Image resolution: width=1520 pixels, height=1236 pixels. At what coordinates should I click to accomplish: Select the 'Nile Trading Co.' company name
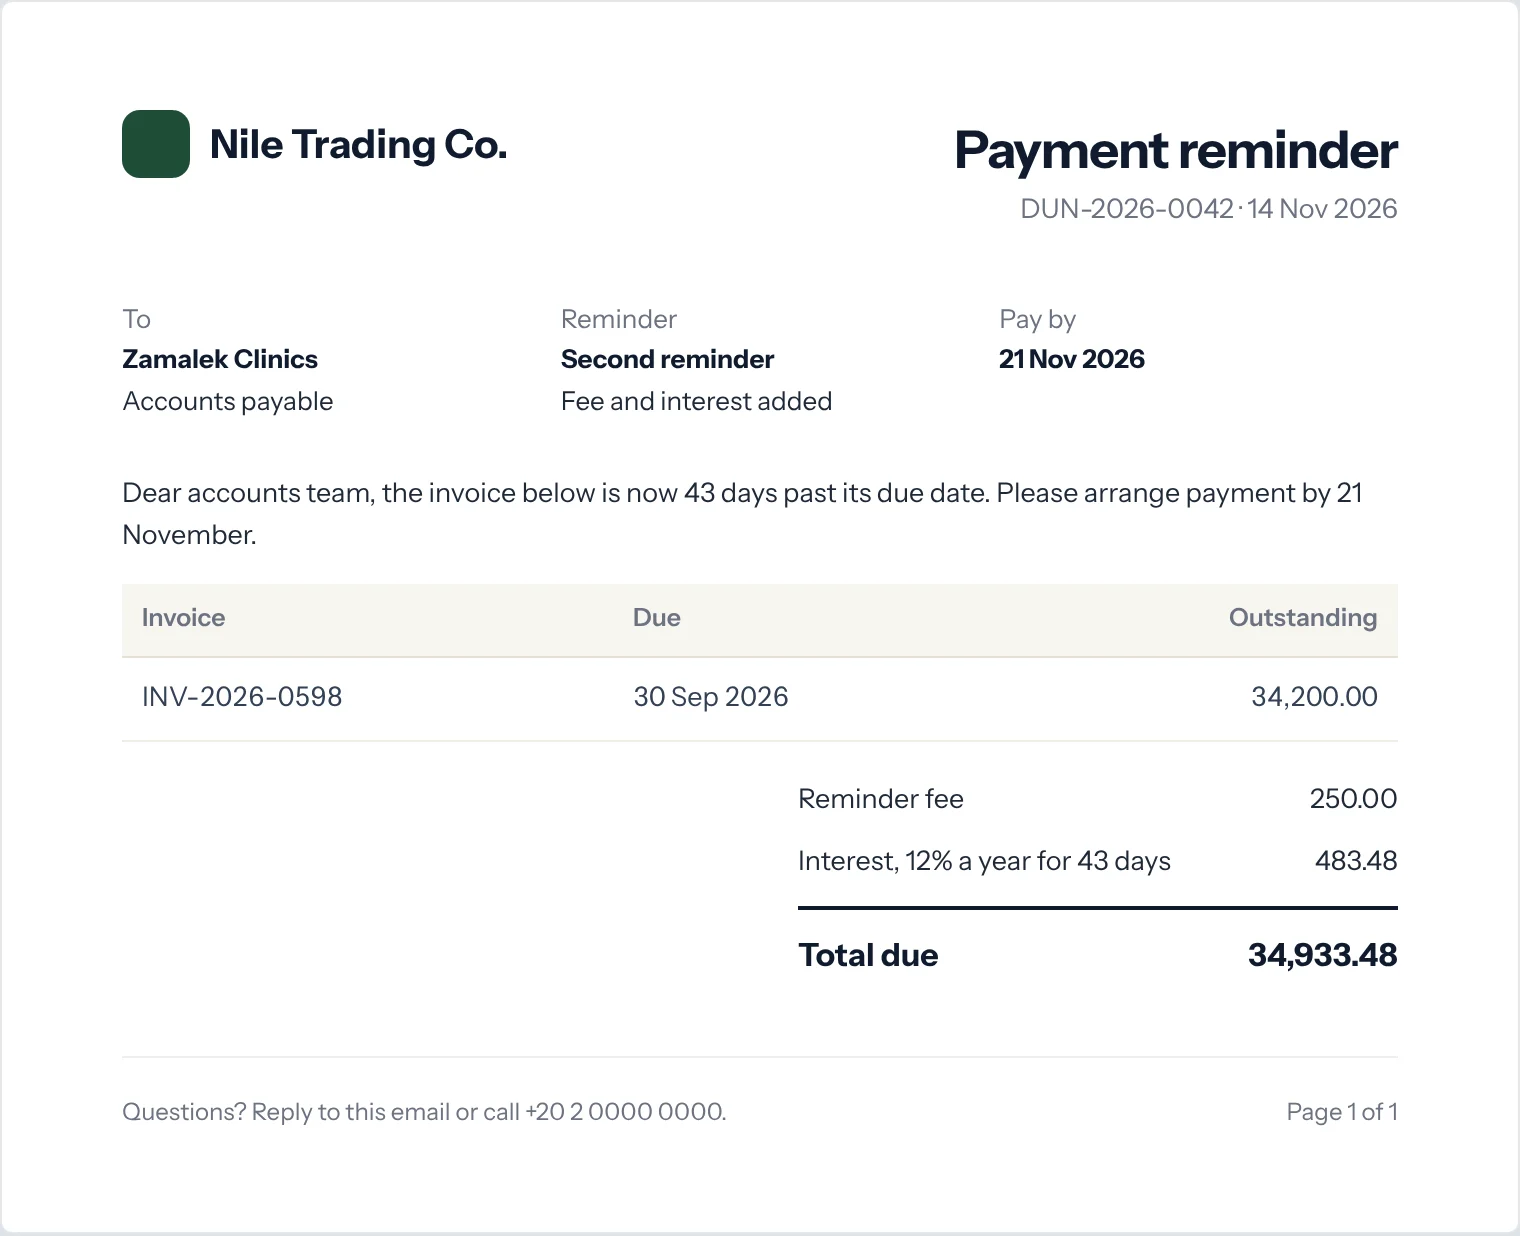(358, 145)
